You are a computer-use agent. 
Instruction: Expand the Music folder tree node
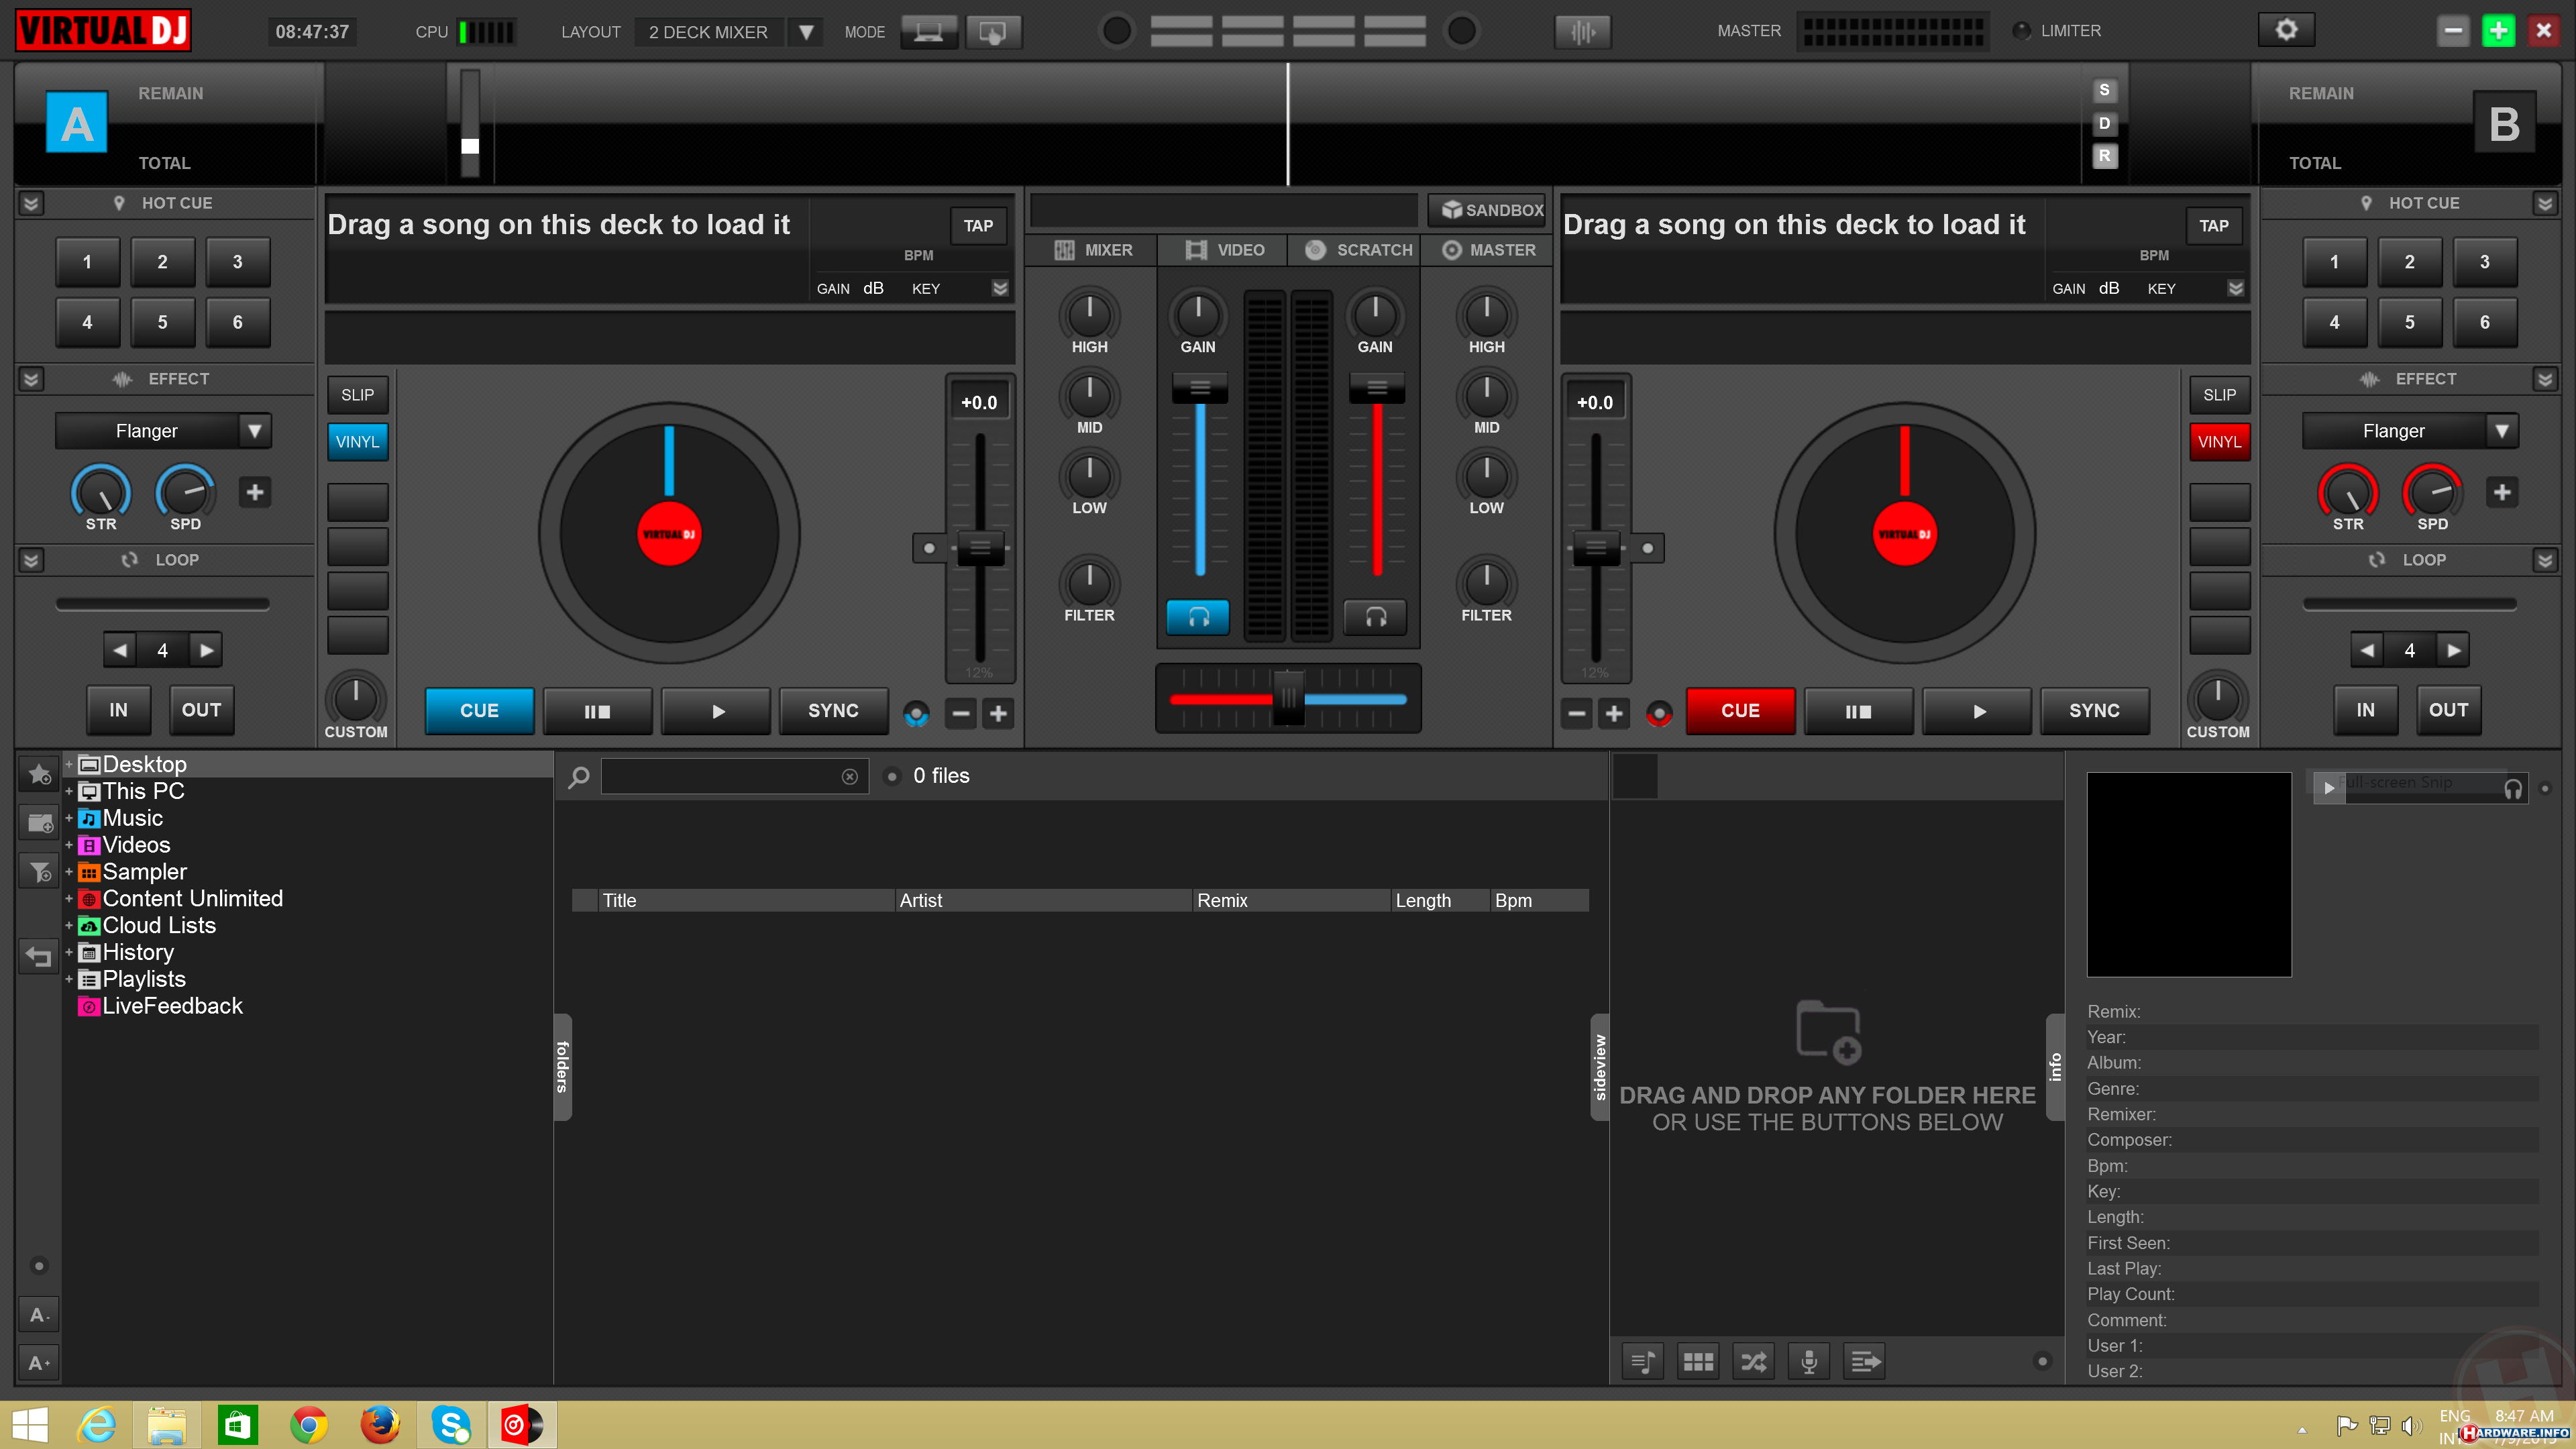tap(69, 818)
